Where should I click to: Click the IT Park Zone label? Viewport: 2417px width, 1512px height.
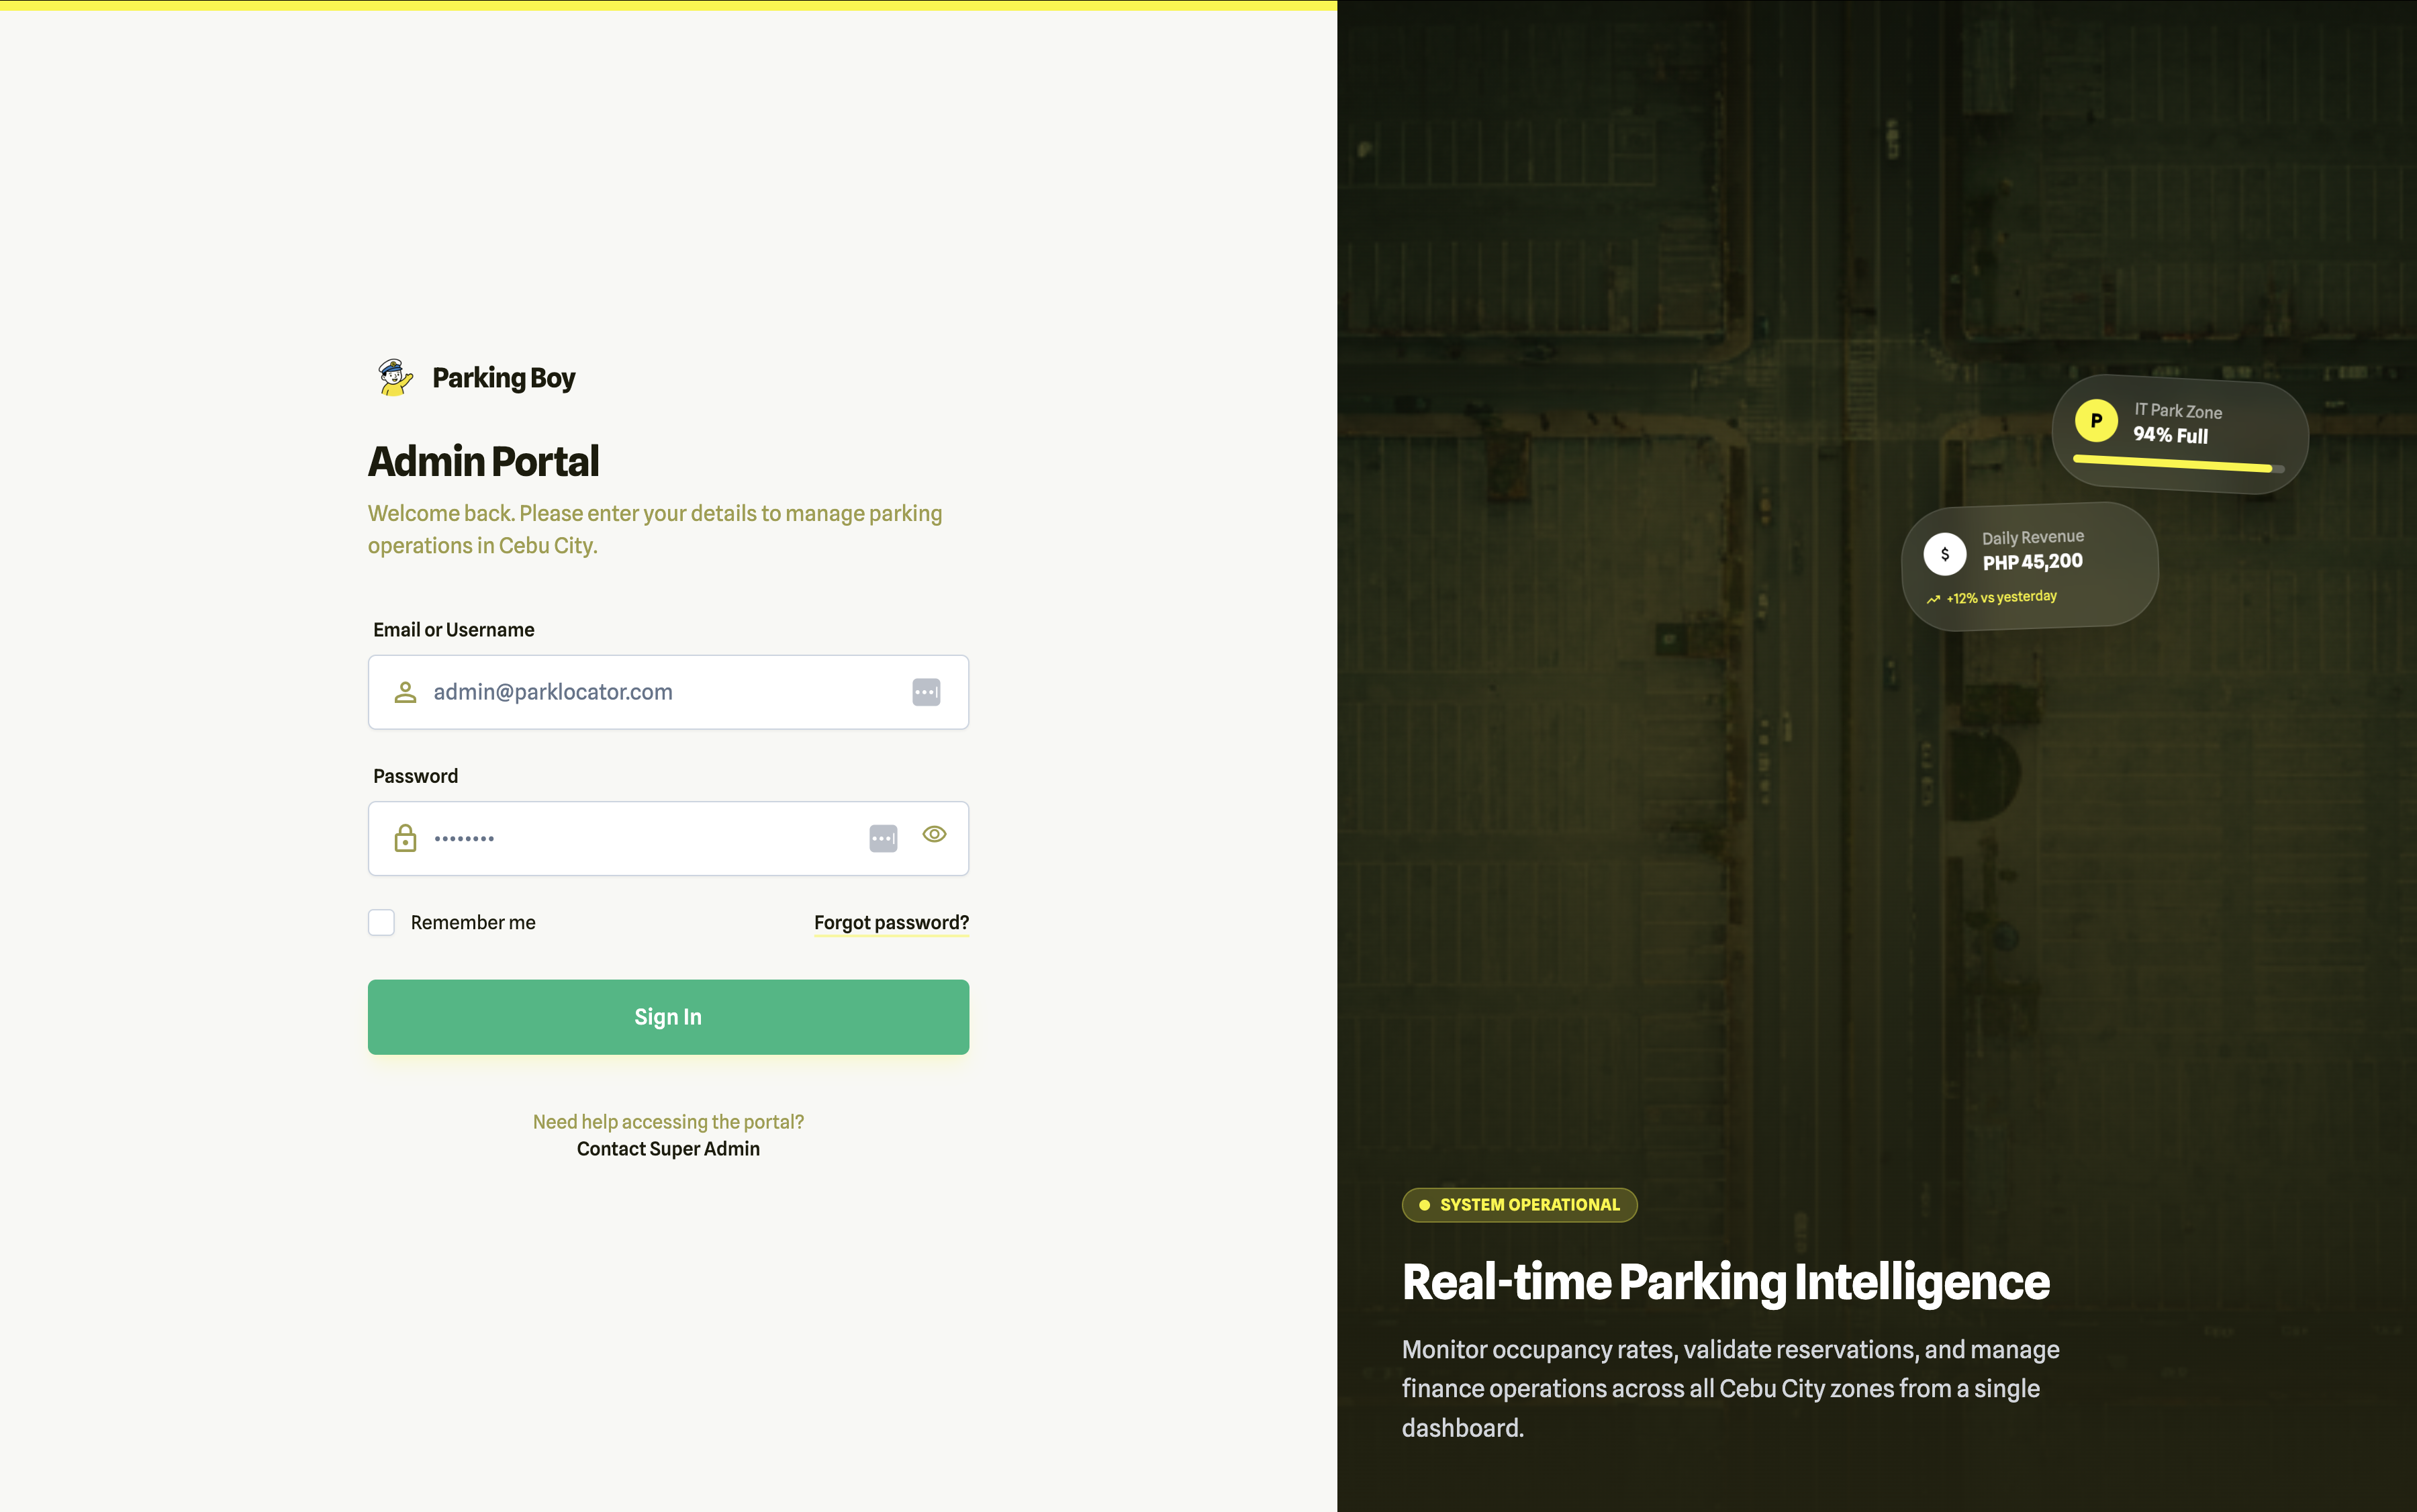tap(2178, 411)
